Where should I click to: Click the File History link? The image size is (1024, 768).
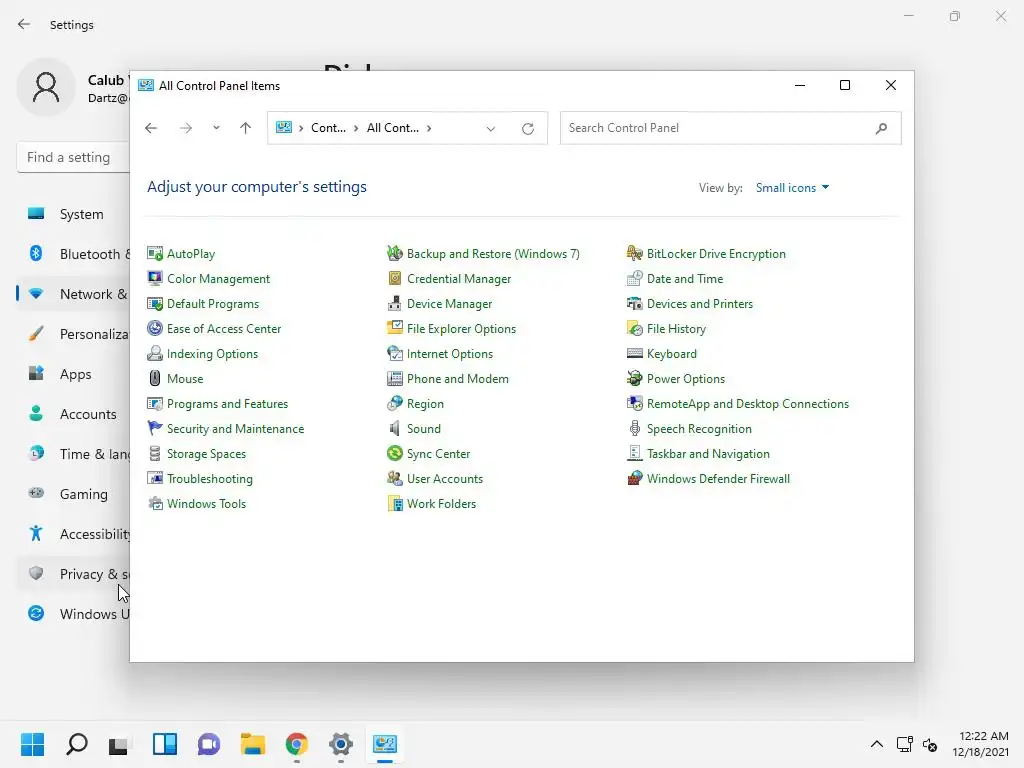(x=676, y=328)
